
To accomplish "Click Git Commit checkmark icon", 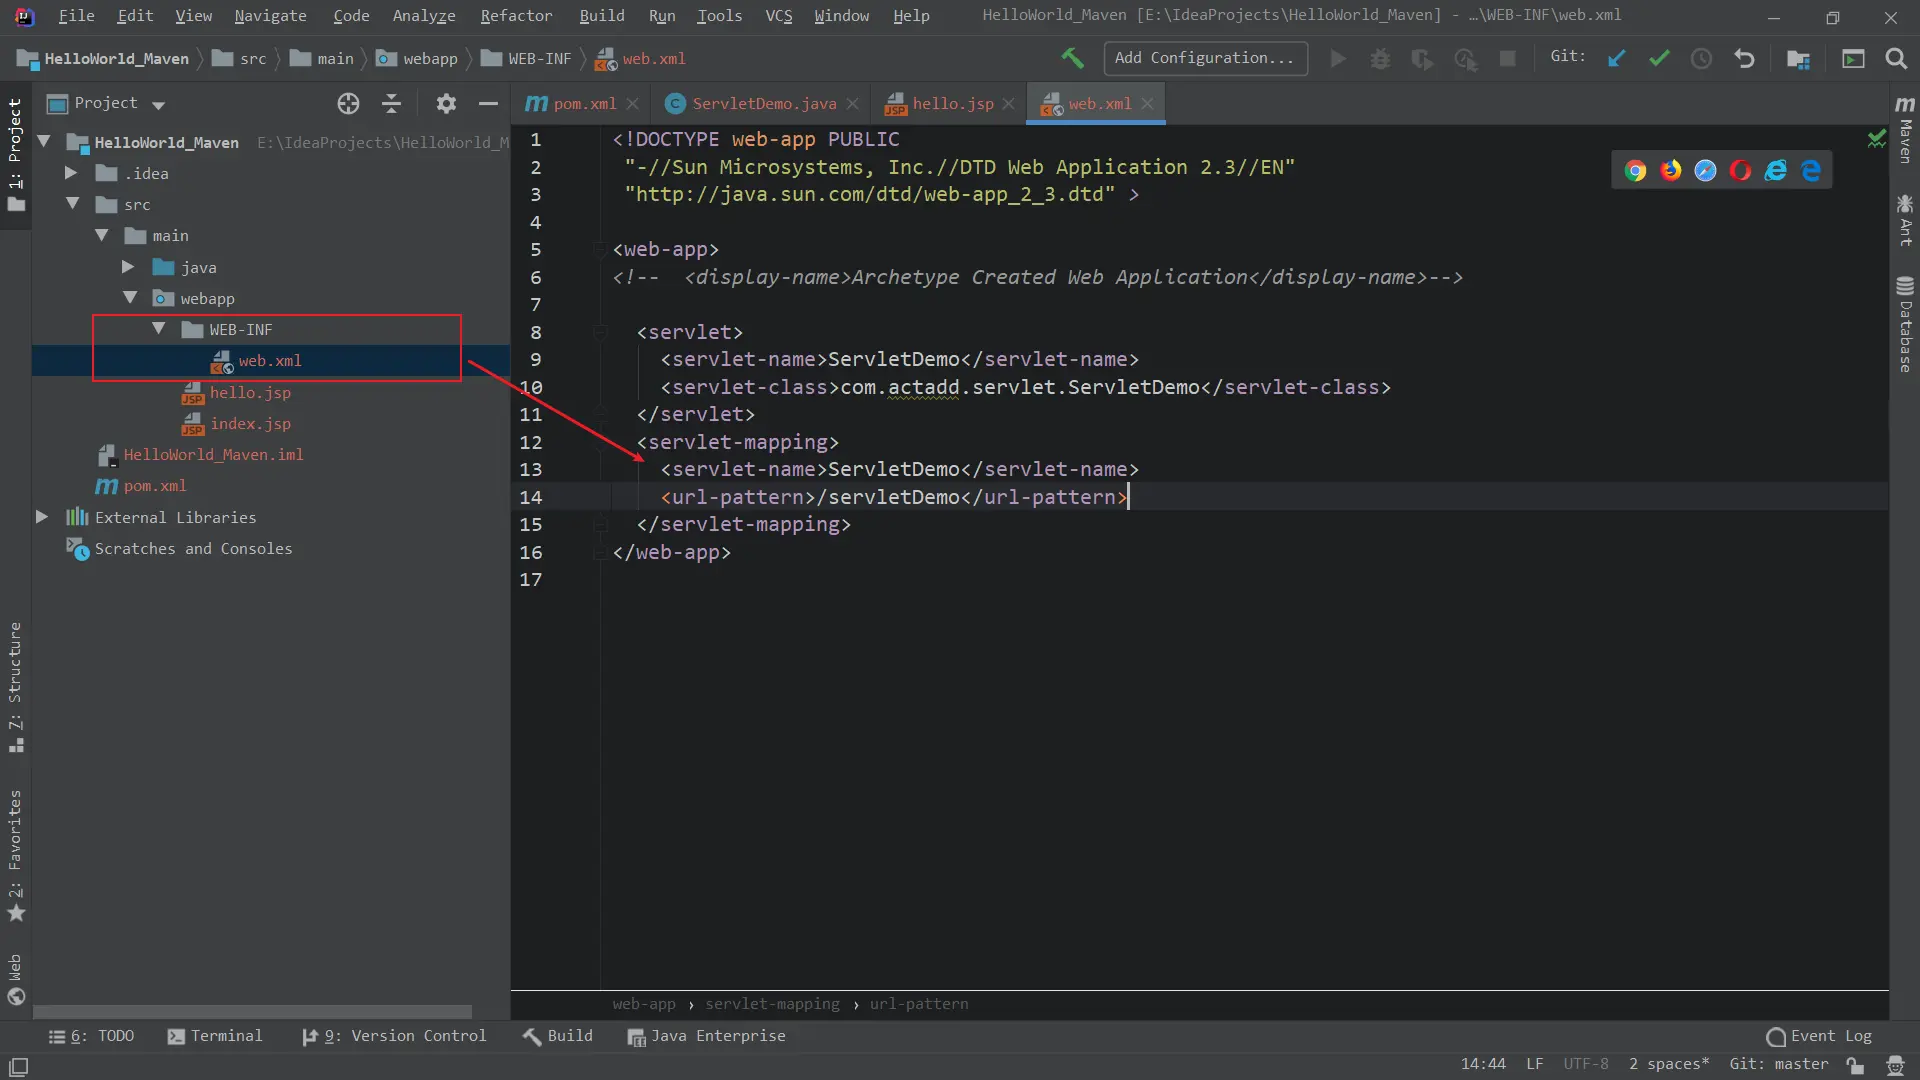I will pos(1659,59).
